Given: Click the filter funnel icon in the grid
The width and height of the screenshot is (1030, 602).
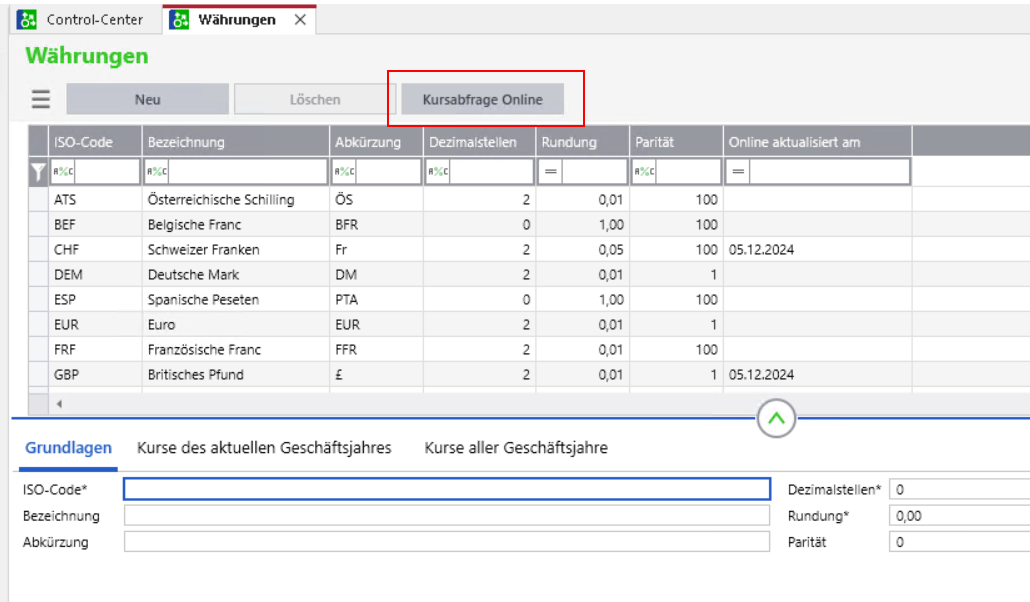Looking at the screenshot, I should [x=37, y=172].
